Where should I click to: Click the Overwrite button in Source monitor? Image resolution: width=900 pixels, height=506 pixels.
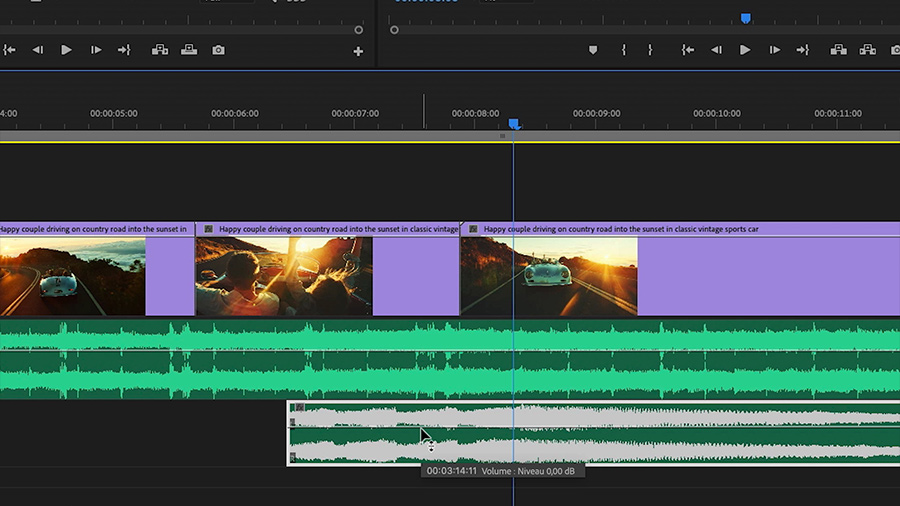(189, 50)
